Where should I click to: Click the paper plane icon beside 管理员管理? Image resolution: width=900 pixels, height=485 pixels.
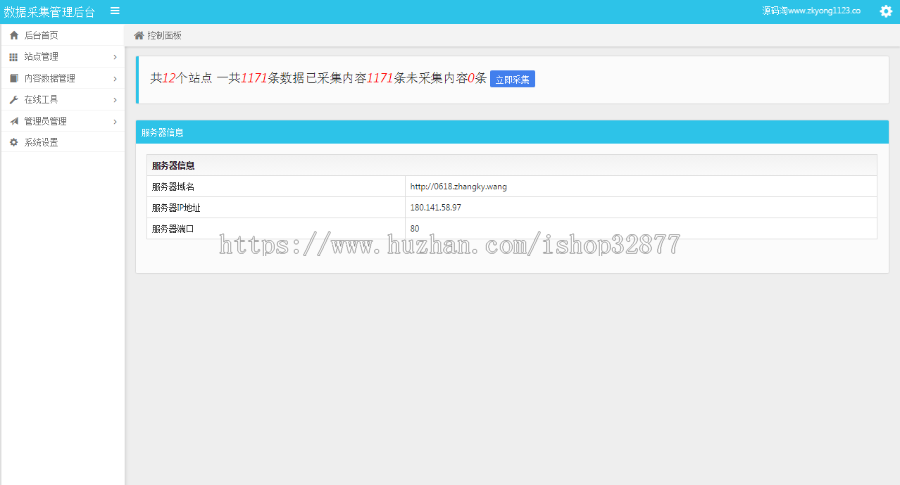tap(14, 121)
